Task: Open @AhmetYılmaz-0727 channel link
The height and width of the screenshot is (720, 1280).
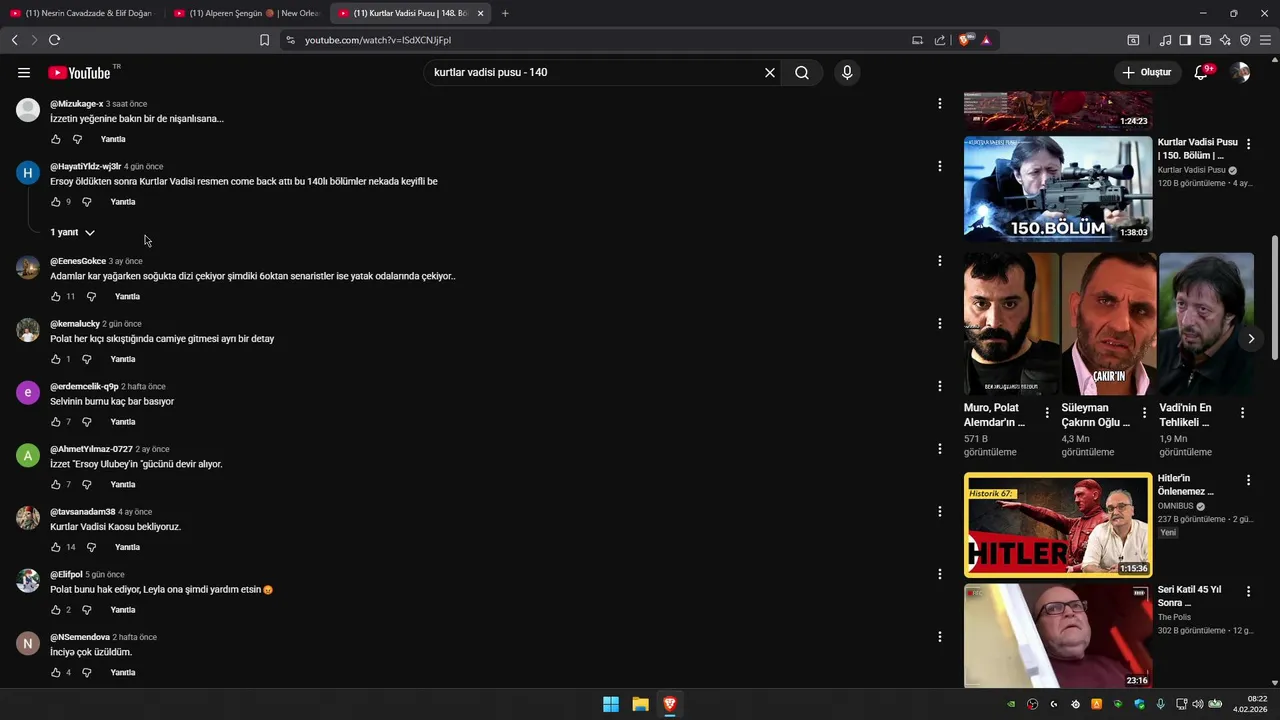Action: pyautogui.click(x=91, y=449)
